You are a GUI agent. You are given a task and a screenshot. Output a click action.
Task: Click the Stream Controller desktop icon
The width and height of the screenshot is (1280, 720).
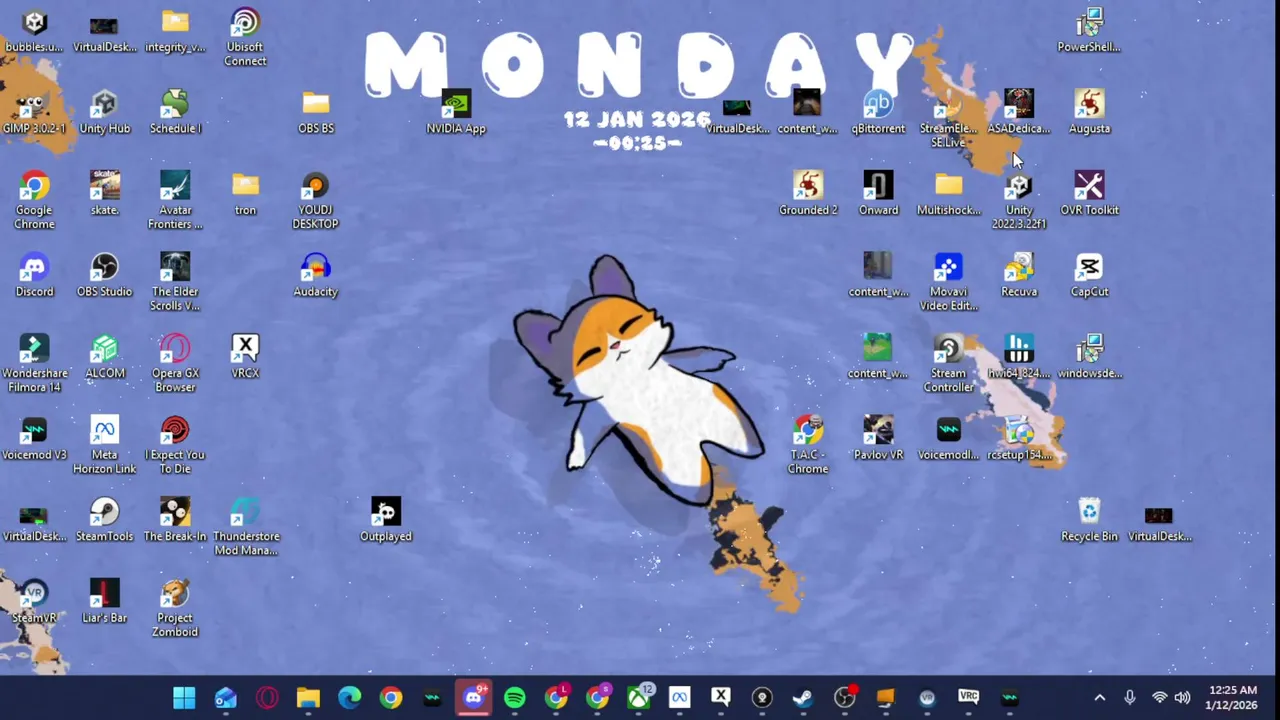coord(948,364)
